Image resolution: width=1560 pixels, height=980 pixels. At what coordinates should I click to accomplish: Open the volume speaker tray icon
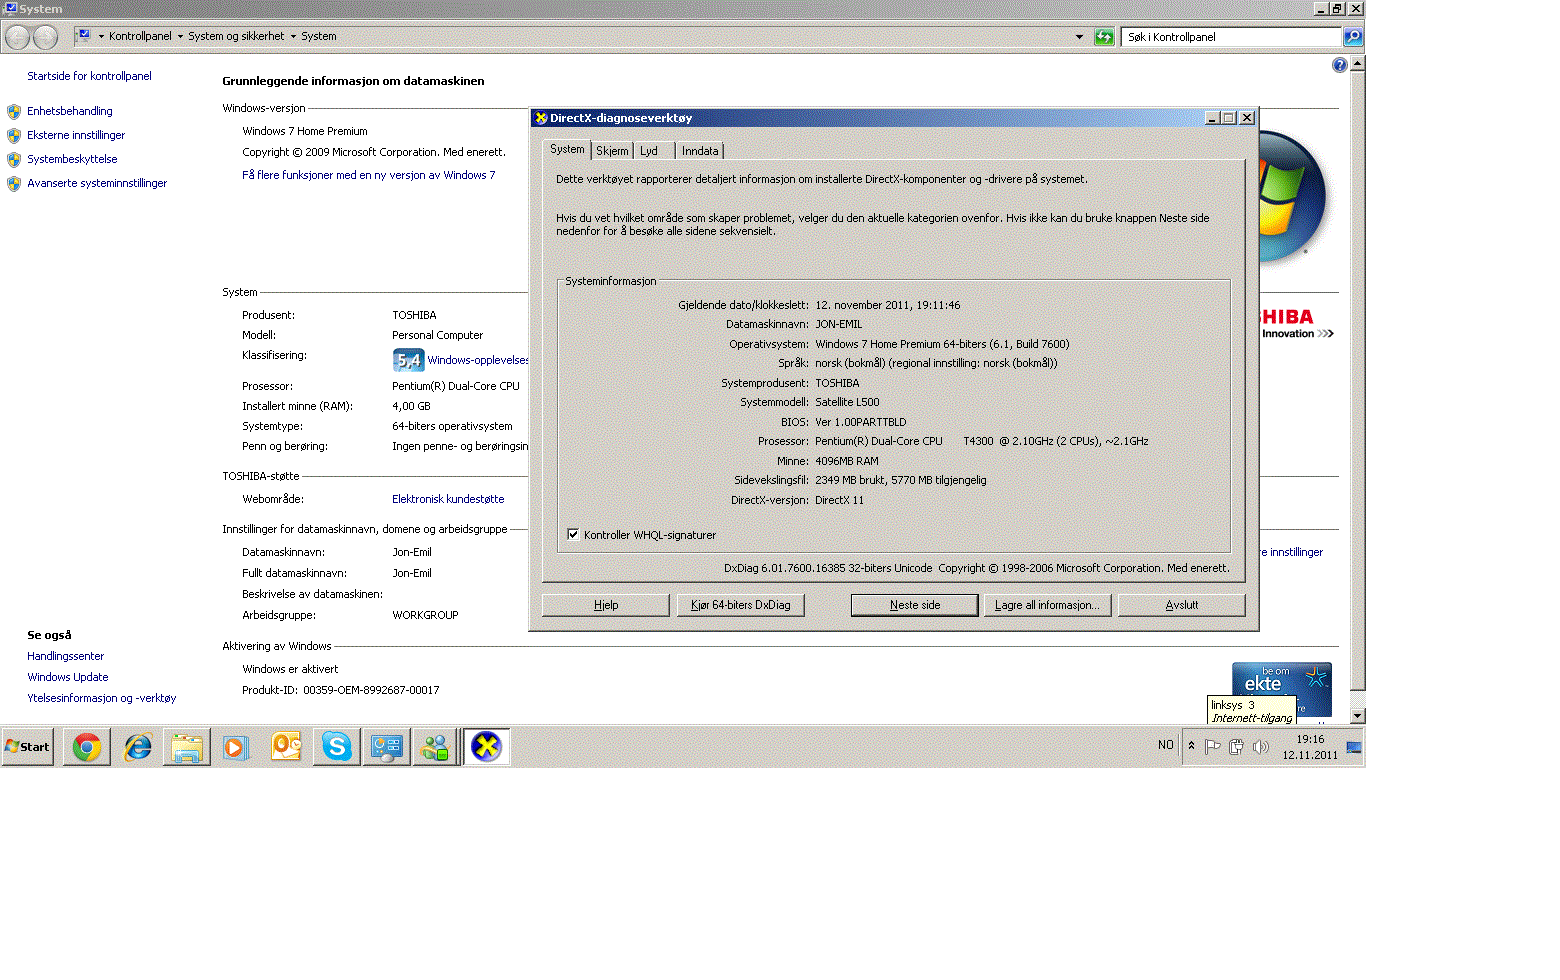(1261, 746)
